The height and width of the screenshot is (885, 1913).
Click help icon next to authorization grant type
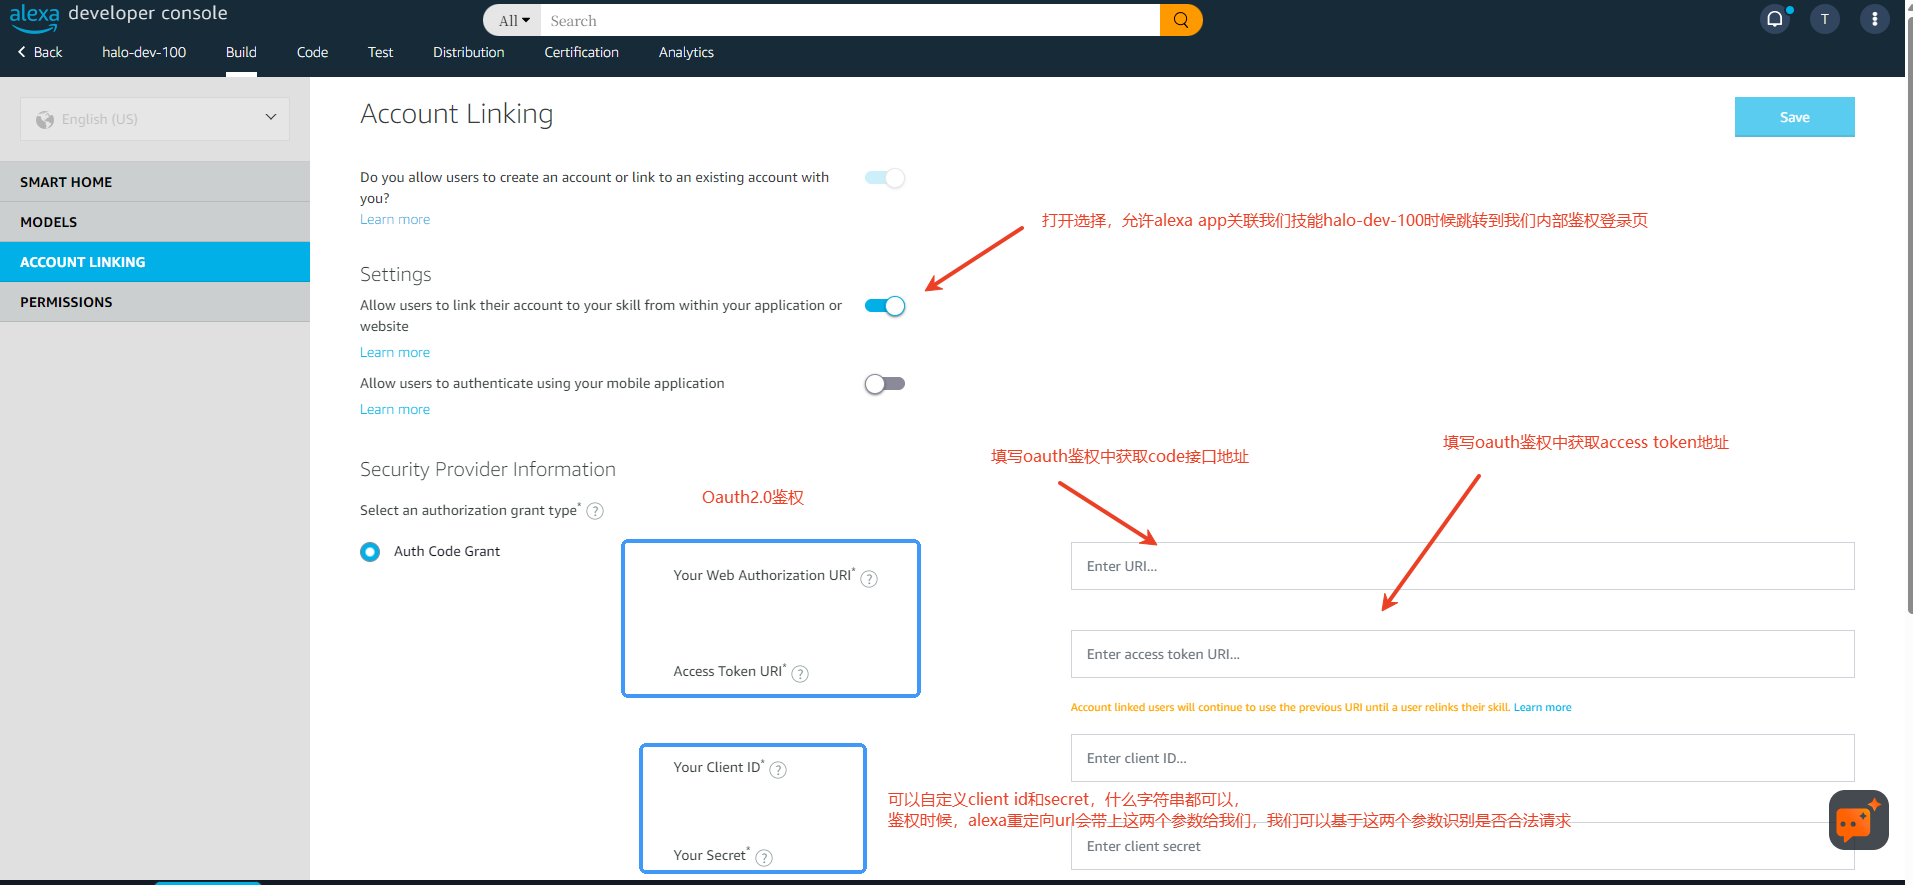595,511
